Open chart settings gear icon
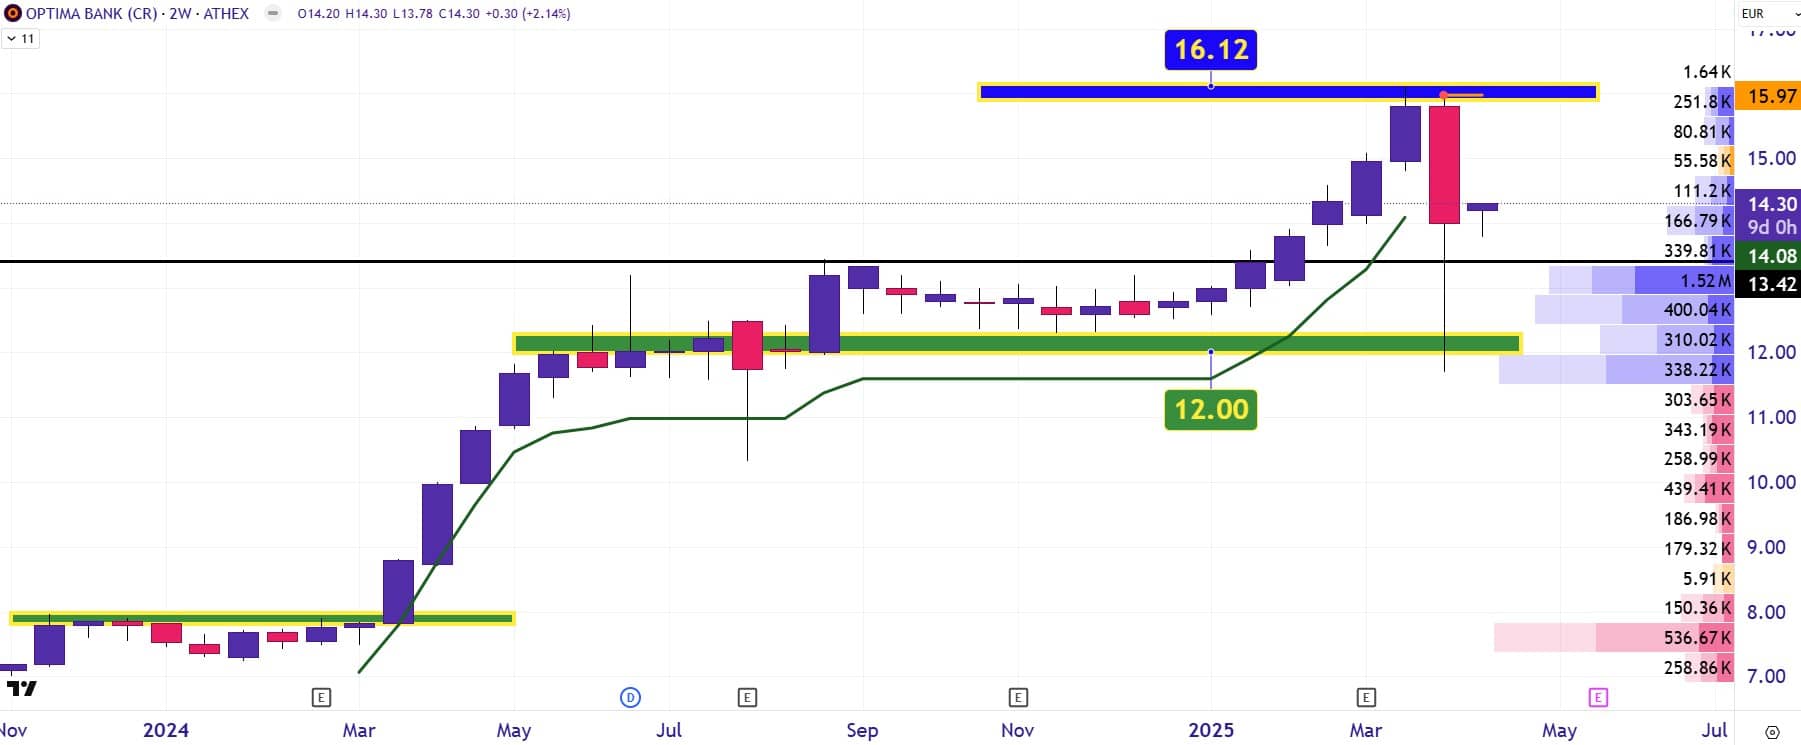Screen dimensions: 1801x745 pyautogui.click(x=1772, y=732)
